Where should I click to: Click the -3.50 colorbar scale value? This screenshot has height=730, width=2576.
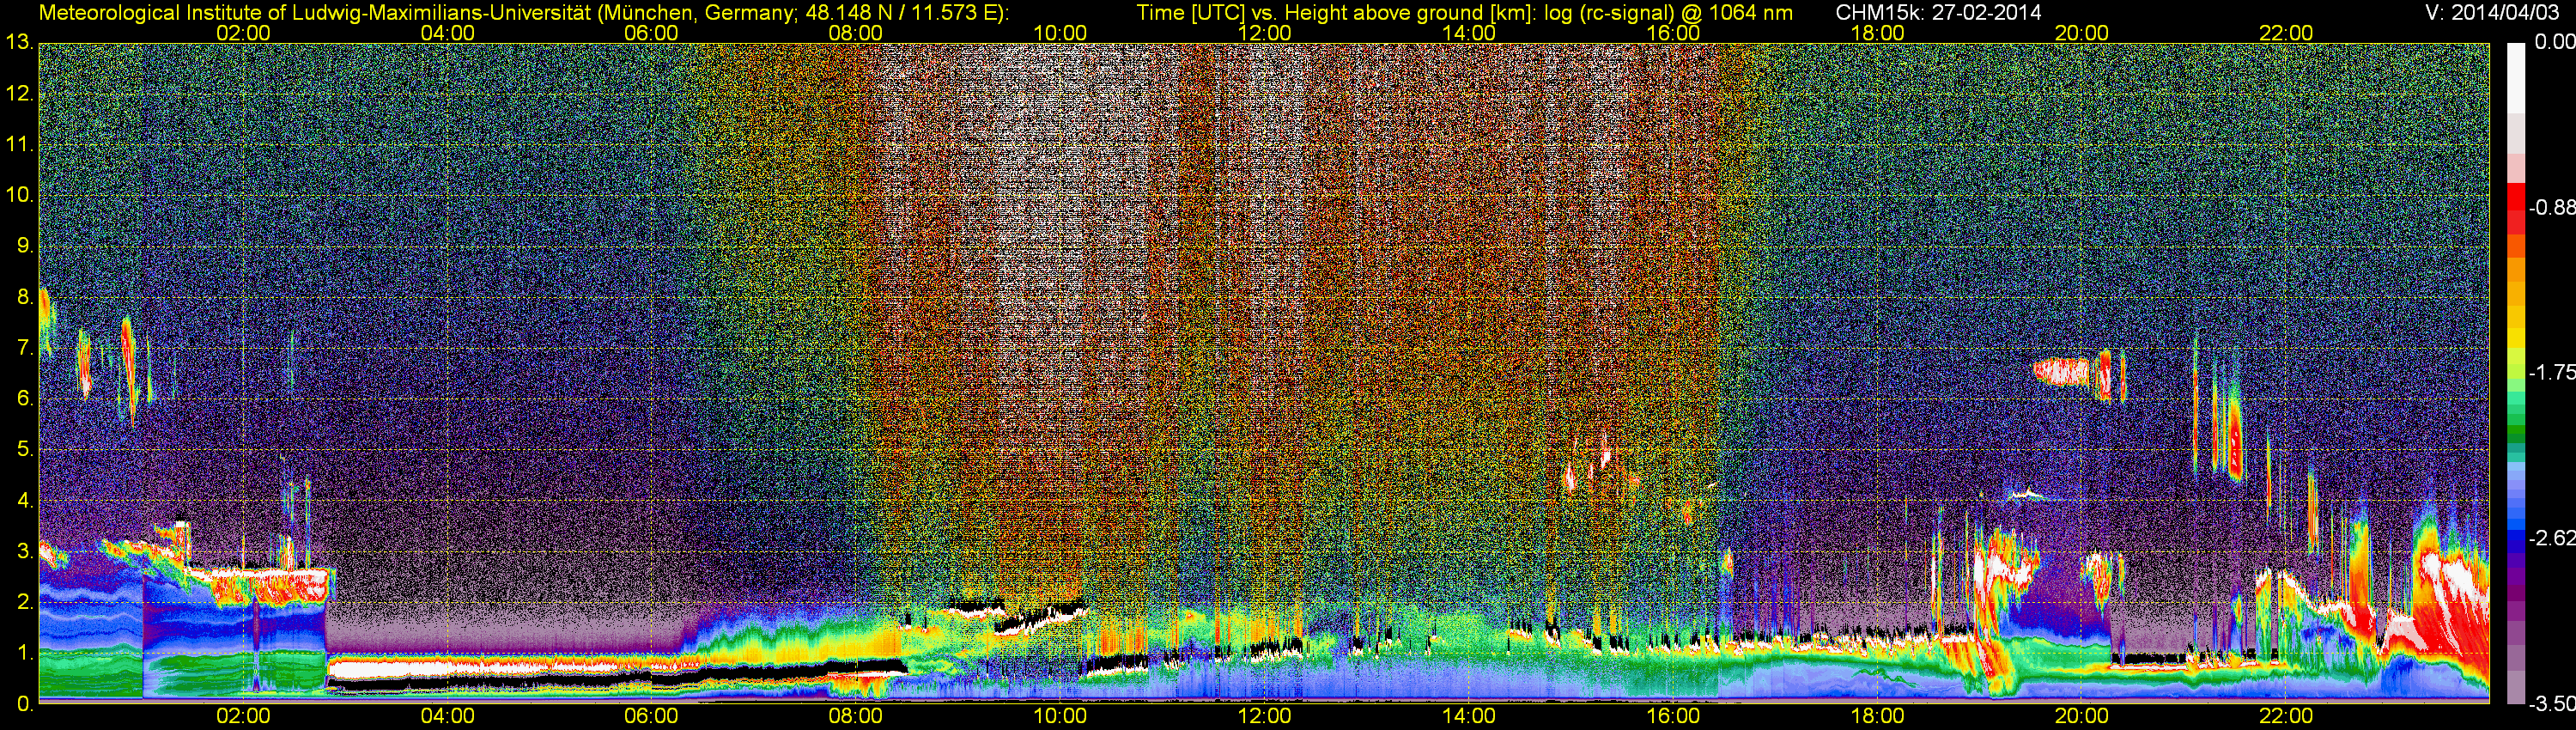[2552, 705]
